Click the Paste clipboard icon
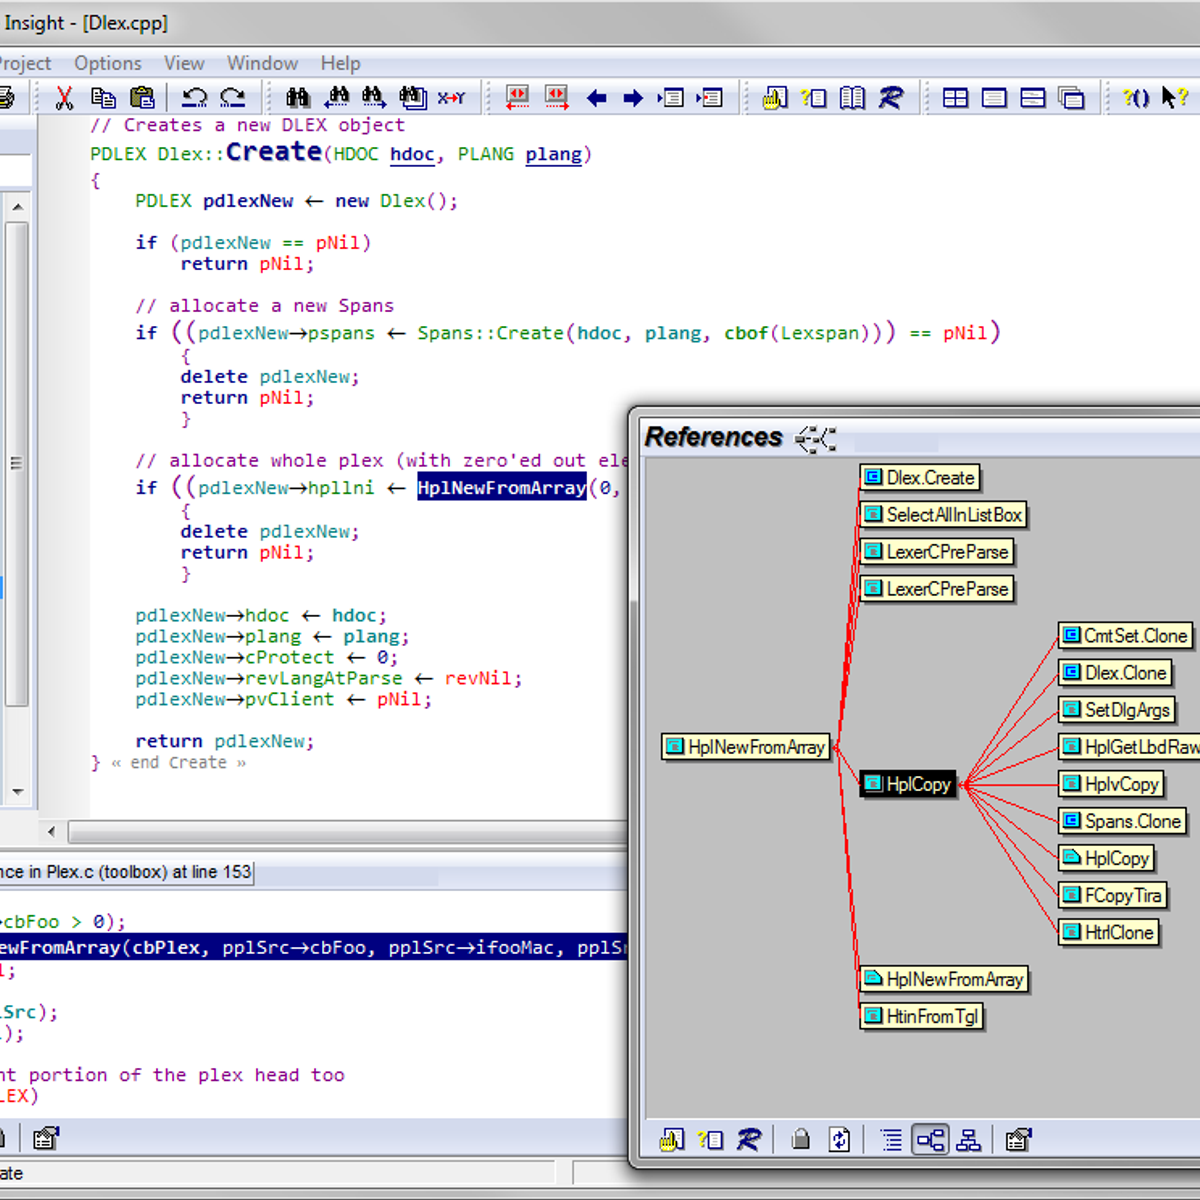Viewport: 1200px width, 1200px height. [143, 98]
